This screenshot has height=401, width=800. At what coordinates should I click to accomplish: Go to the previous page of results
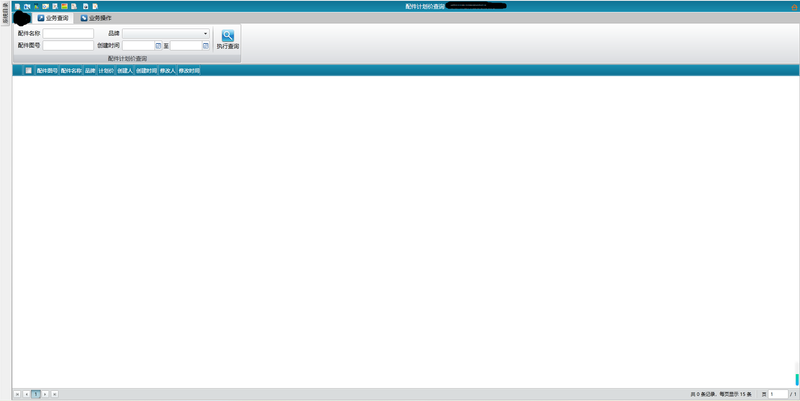click(27, 394)
